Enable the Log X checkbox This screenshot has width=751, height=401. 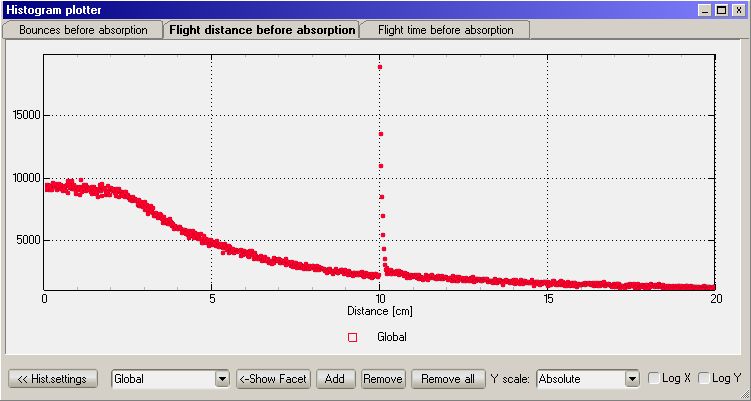tap(654, 378)
